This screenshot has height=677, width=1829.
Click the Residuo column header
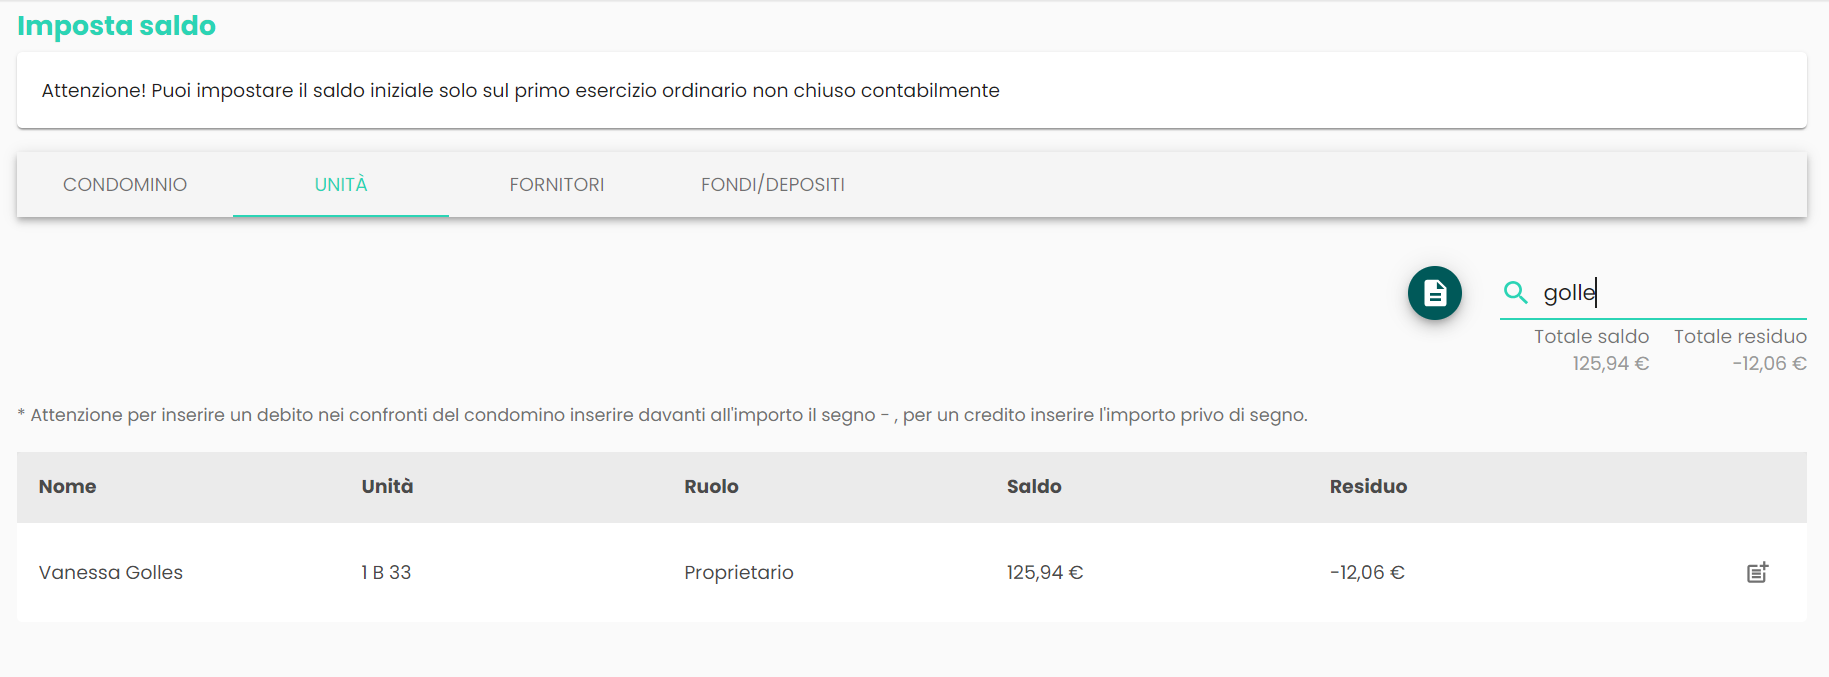coord(1368,487)
